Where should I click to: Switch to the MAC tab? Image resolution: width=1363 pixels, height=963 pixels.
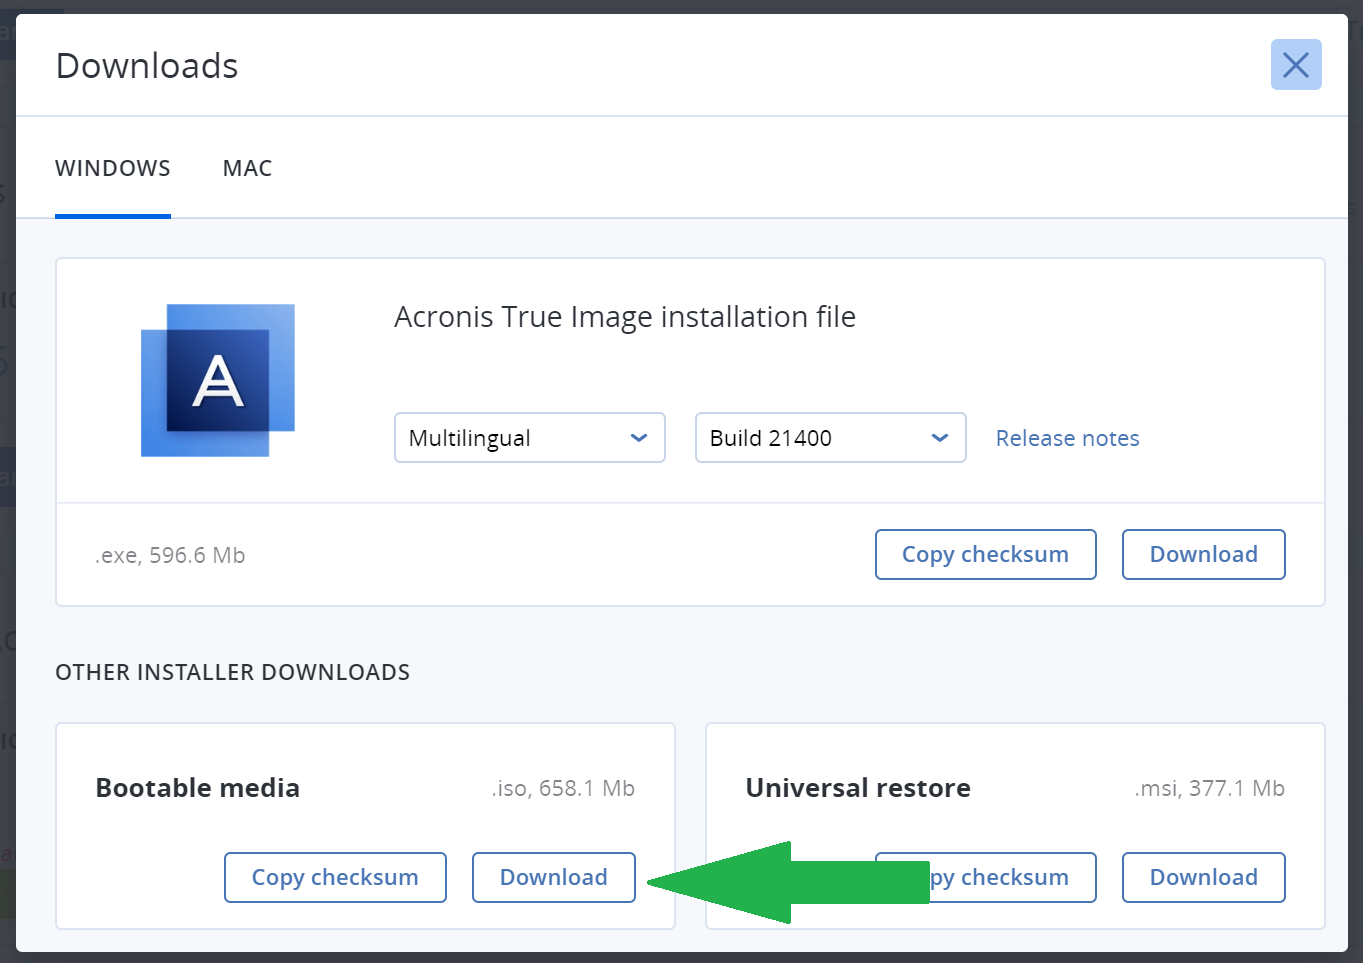[x=247, y=167]
